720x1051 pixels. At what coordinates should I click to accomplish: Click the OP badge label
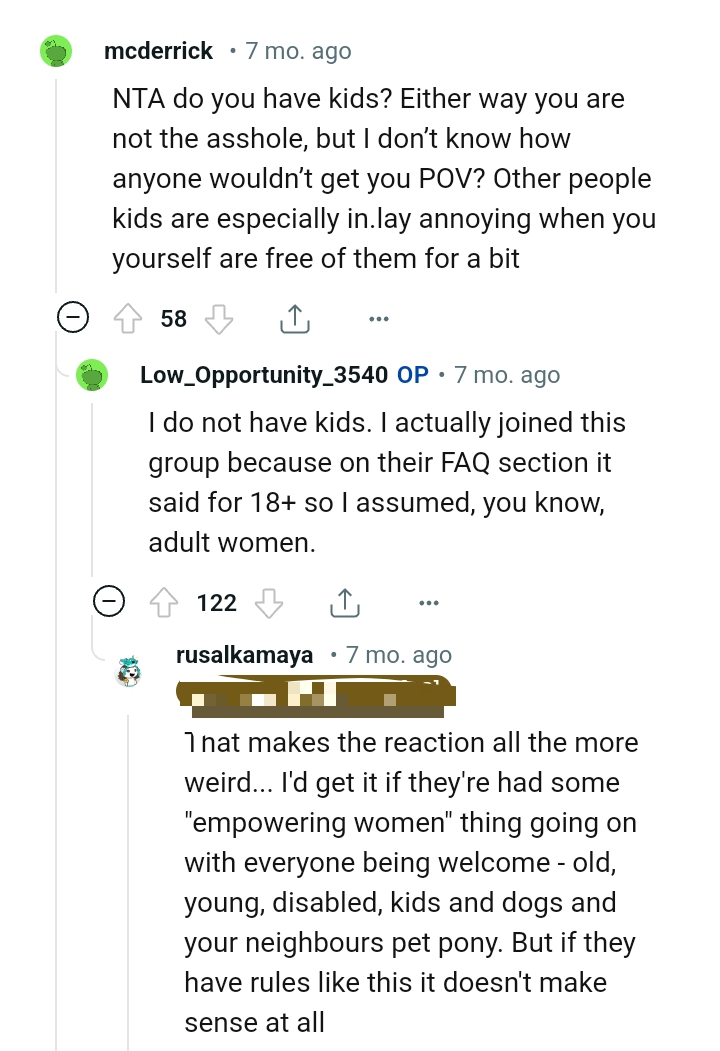(413, 375)
